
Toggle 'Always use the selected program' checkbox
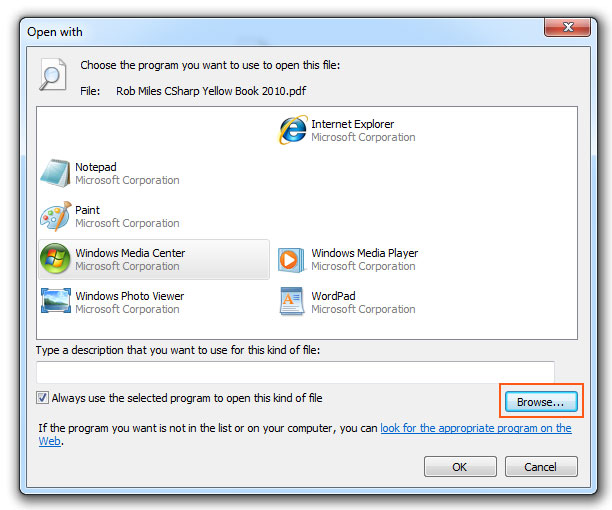(42, 398)
